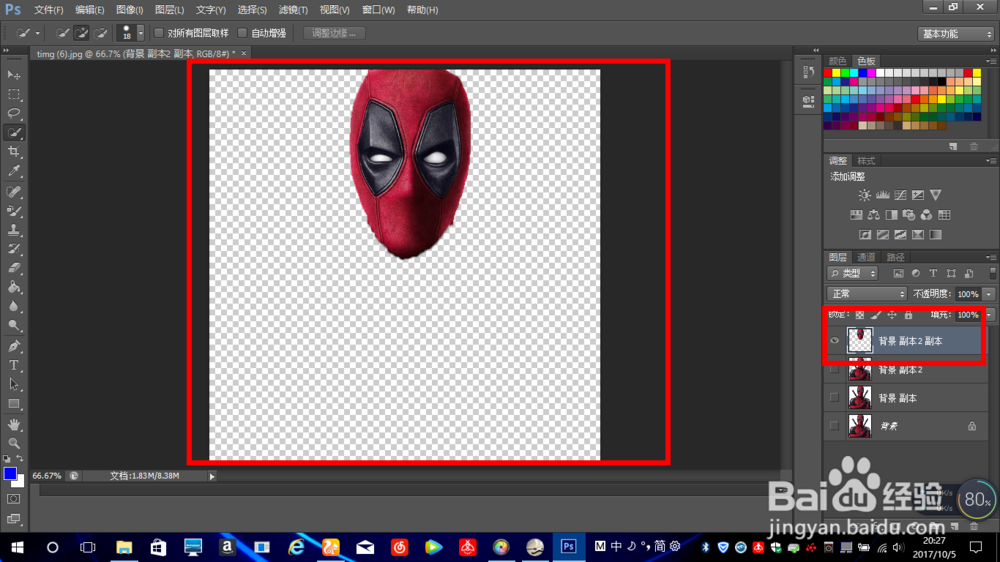The width and height of the screenshot is (1000, 562).
Task: Open the 文件(F) menu
Action: [x=48, y=10]
